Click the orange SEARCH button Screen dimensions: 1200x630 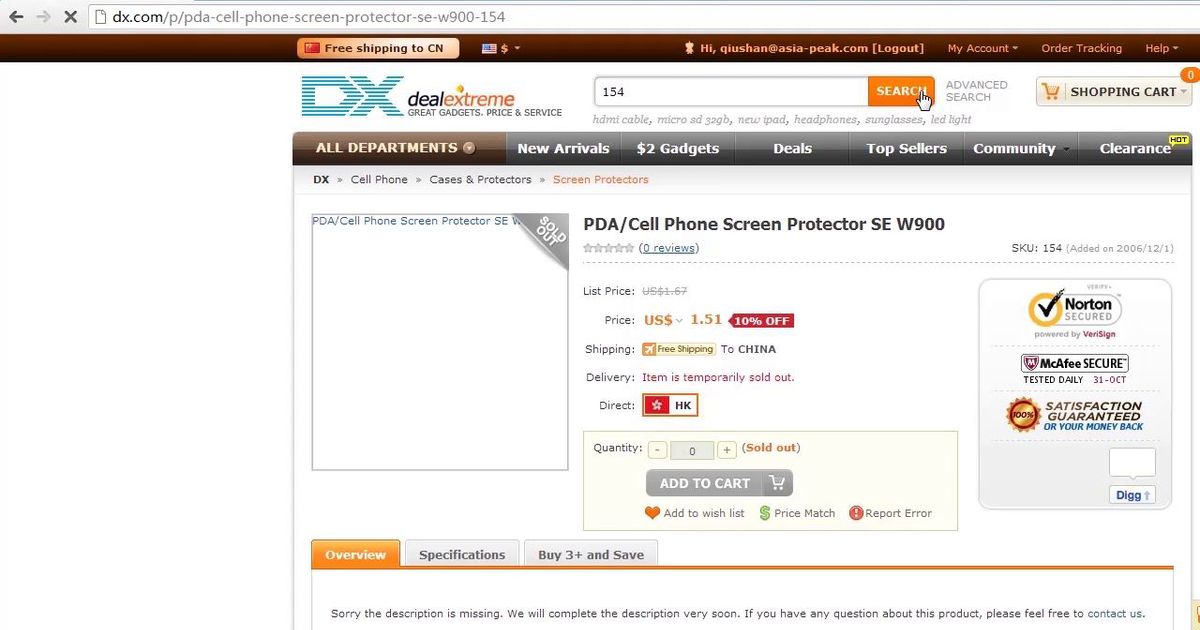point(901,91)
